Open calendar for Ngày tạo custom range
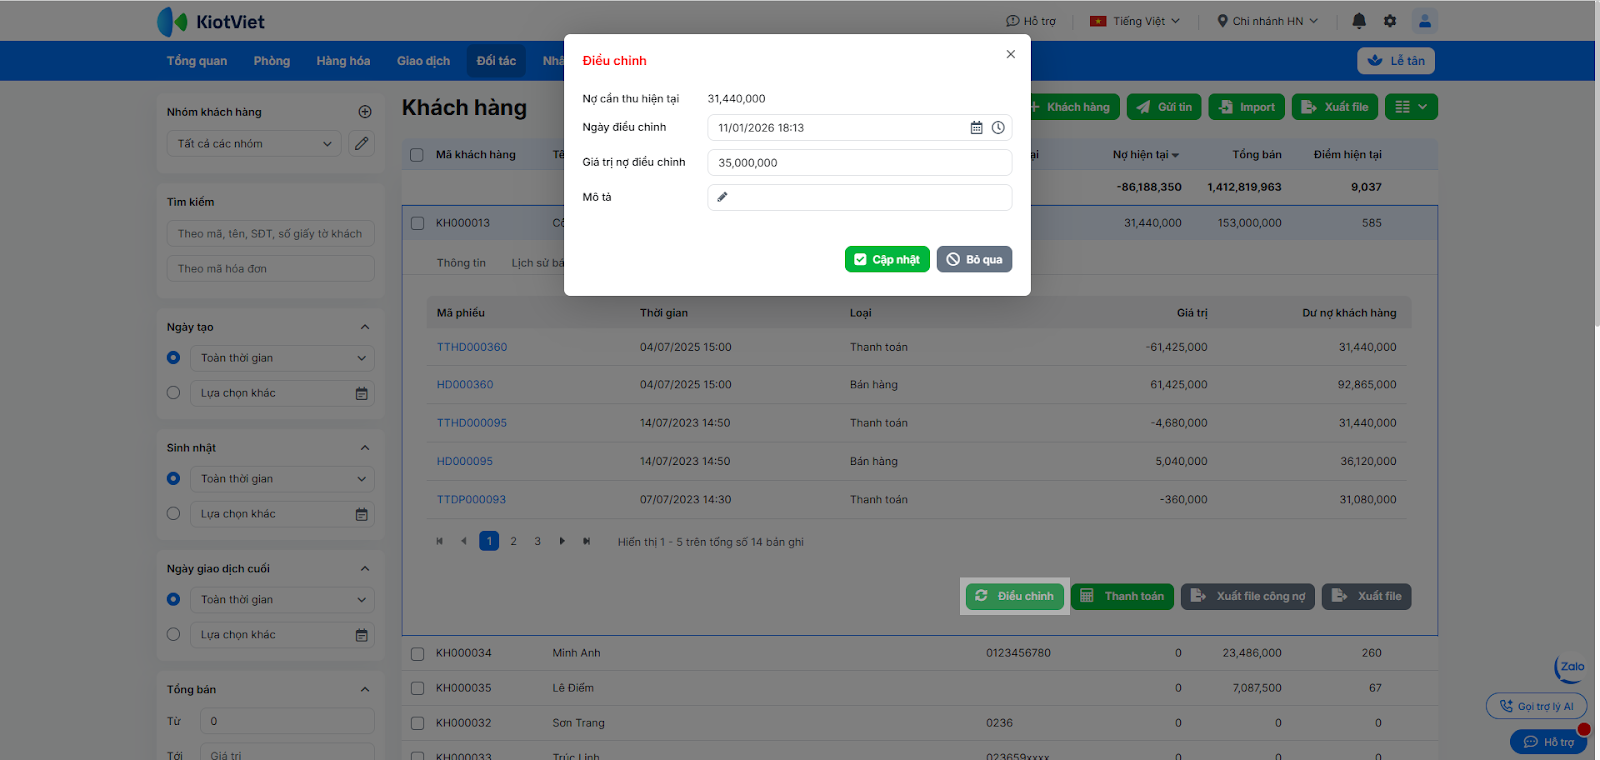 click(x=362, y=394)
